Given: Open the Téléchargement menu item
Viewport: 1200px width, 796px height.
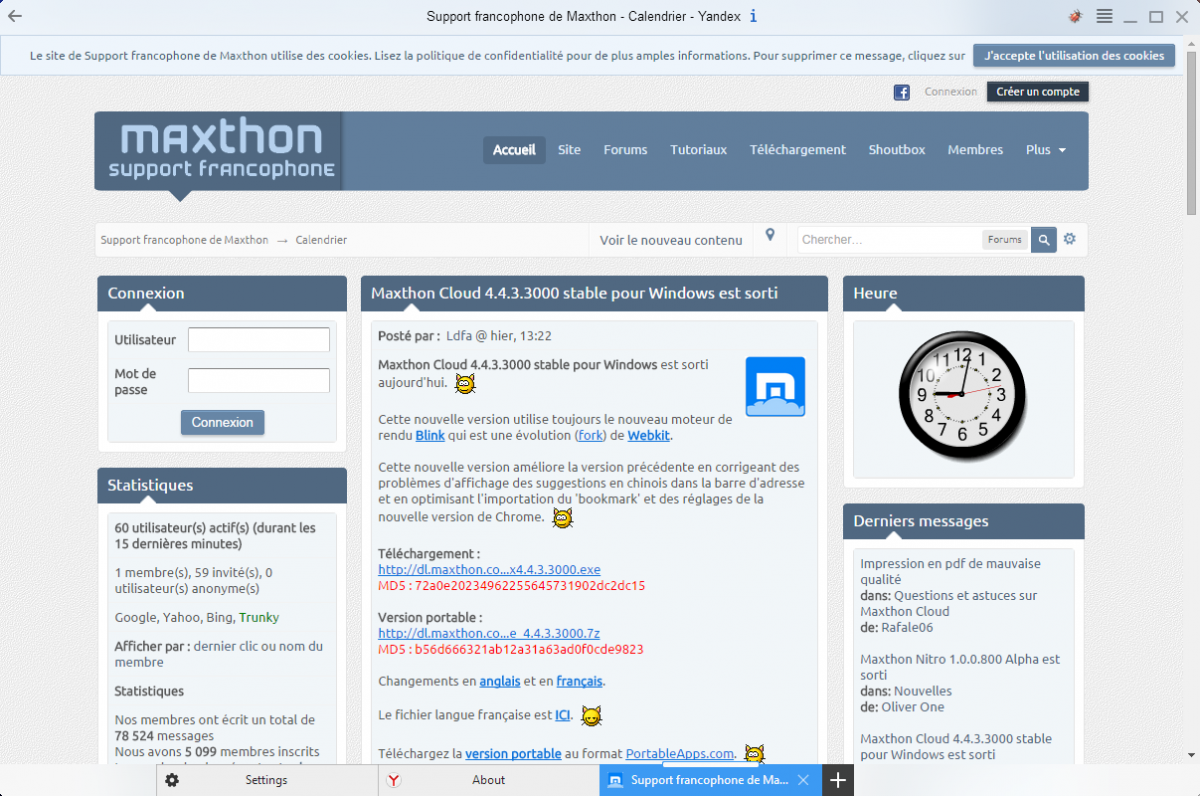Looking at the screenshot, I should click(x=798, y=150).
